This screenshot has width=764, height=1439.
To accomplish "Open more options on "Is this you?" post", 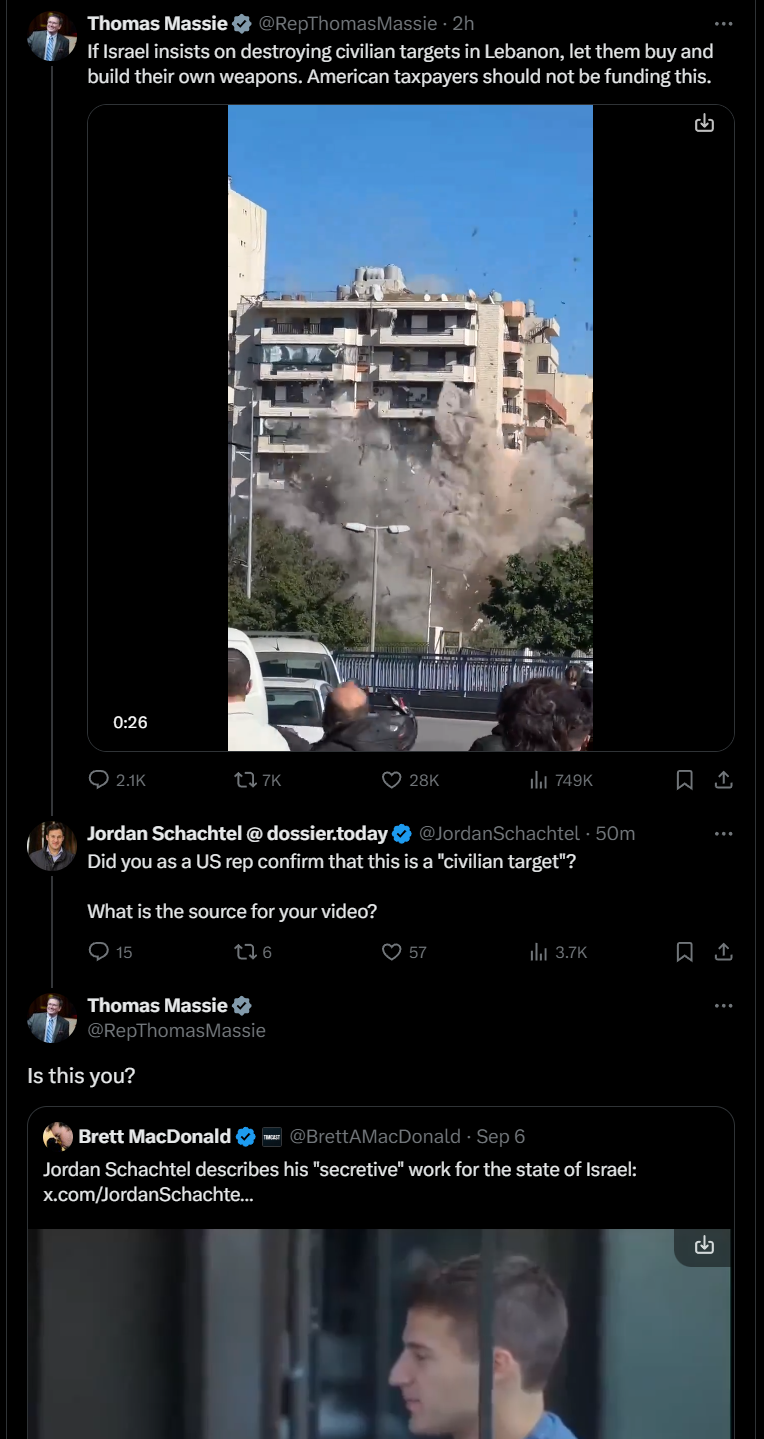I will point(724,1006).
